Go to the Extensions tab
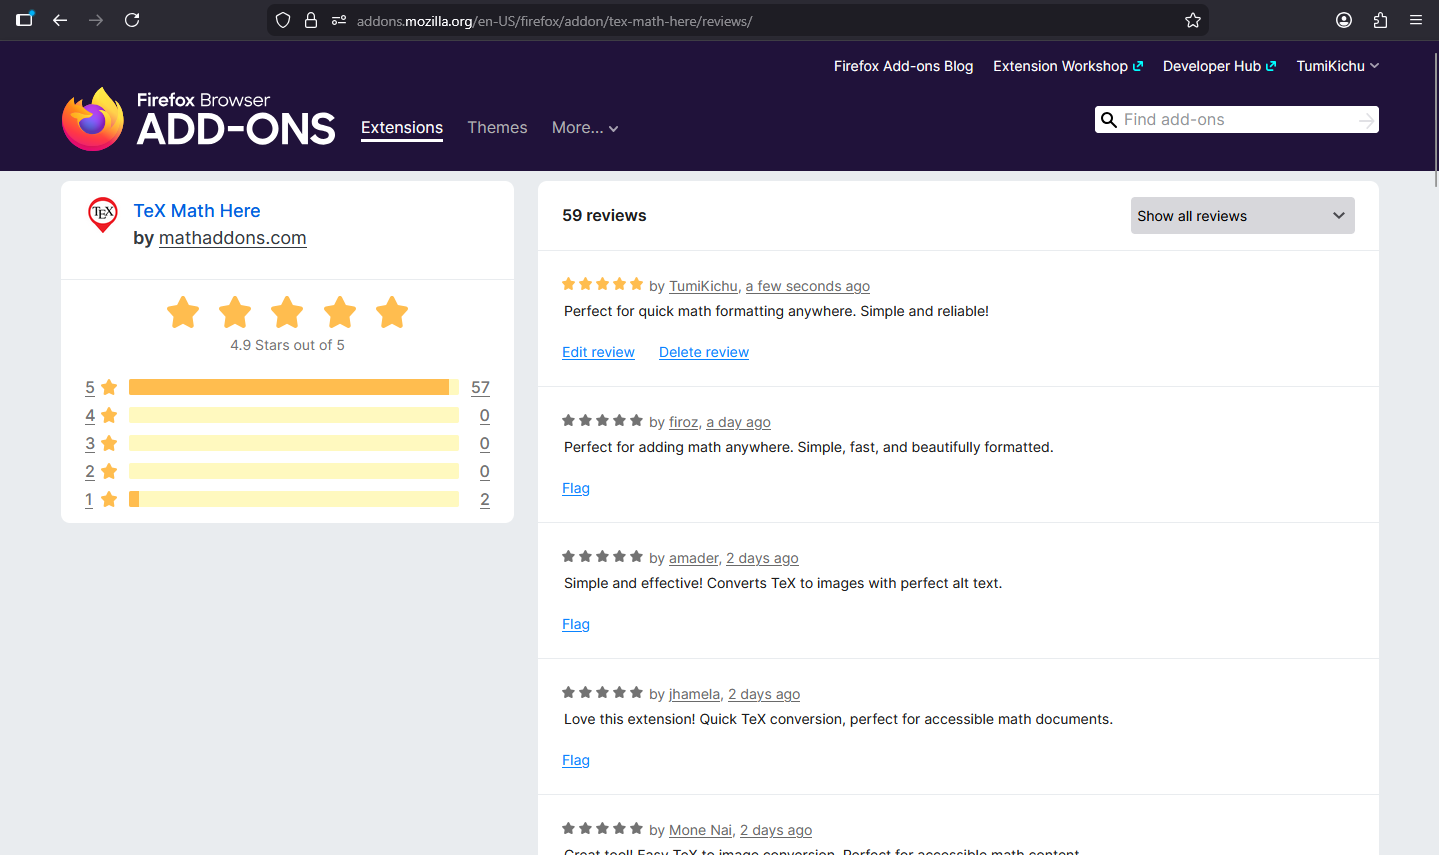The height and width of the screenshot is (855, 1439). (x=402, y=128)
